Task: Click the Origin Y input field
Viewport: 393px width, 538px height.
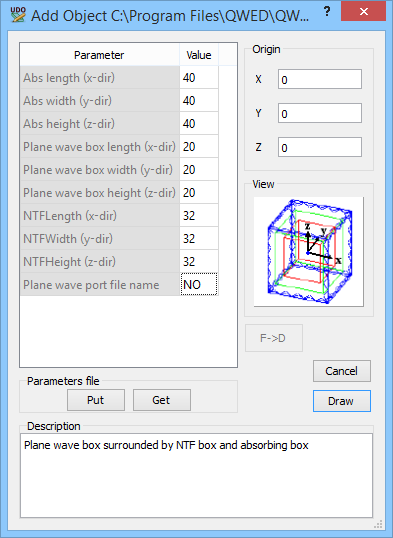Action: 320,113
